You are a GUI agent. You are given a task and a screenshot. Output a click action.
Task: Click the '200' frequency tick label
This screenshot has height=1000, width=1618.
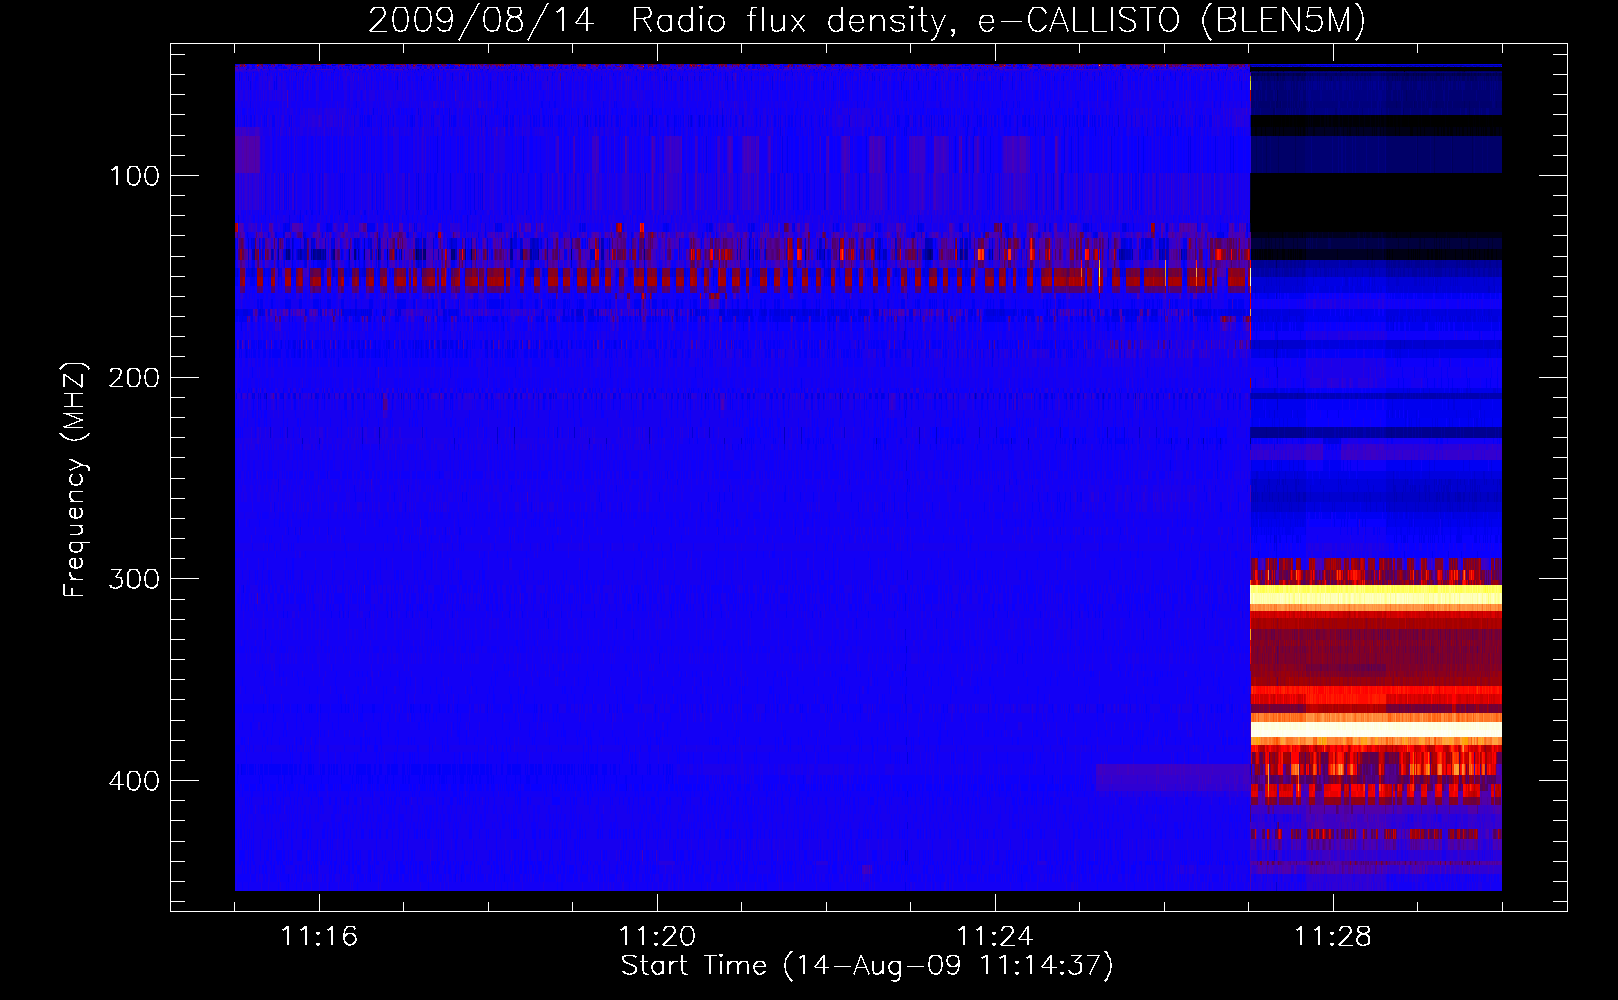pos(134,377)
